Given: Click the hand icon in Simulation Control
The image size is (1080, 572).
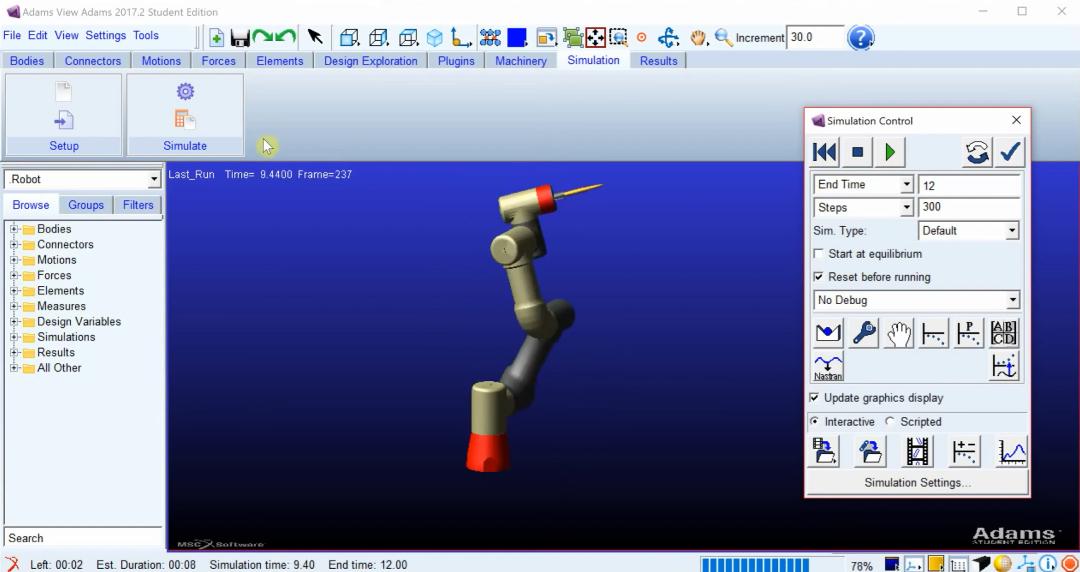Looking at the screenshot, I should 898,334.
